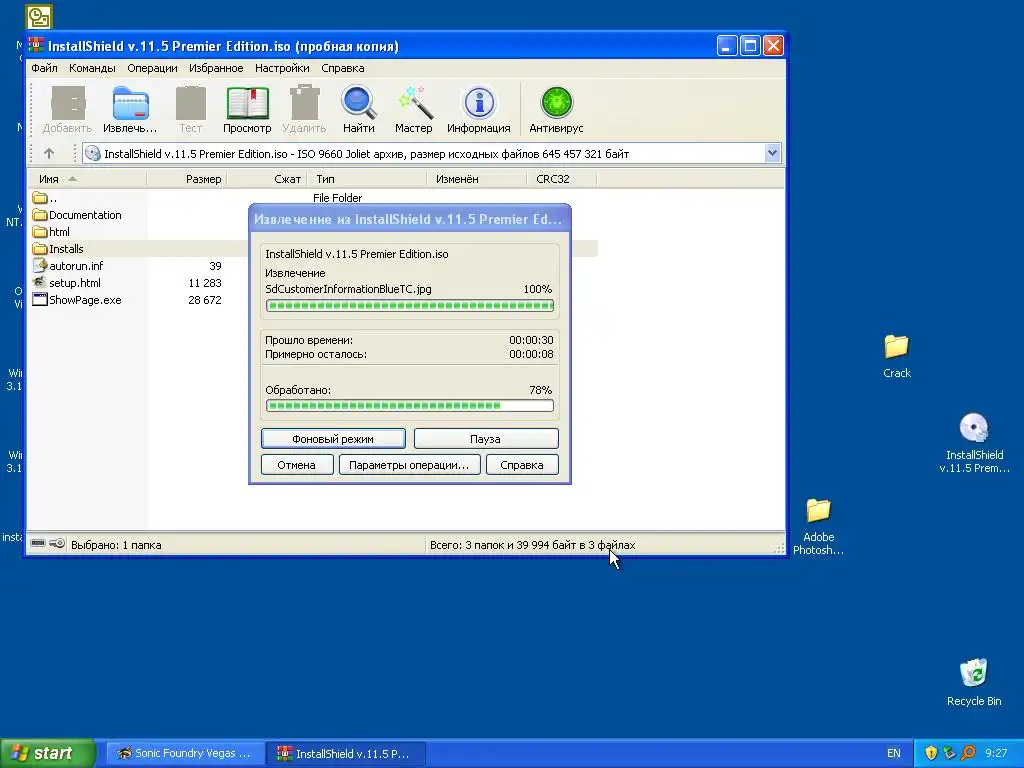Image resolution: width=1024 pixels, height=768 pixels.
Task: Select the Recycle Bin desktop icon
Action: [974, 682]
